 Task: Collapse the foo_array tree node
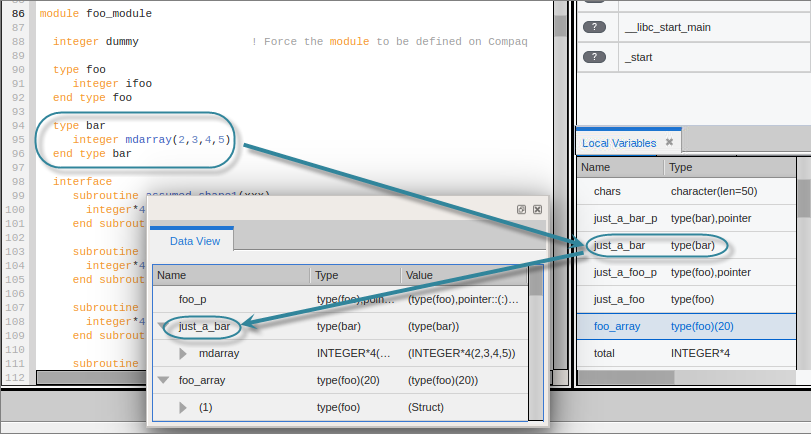point(164,380)
